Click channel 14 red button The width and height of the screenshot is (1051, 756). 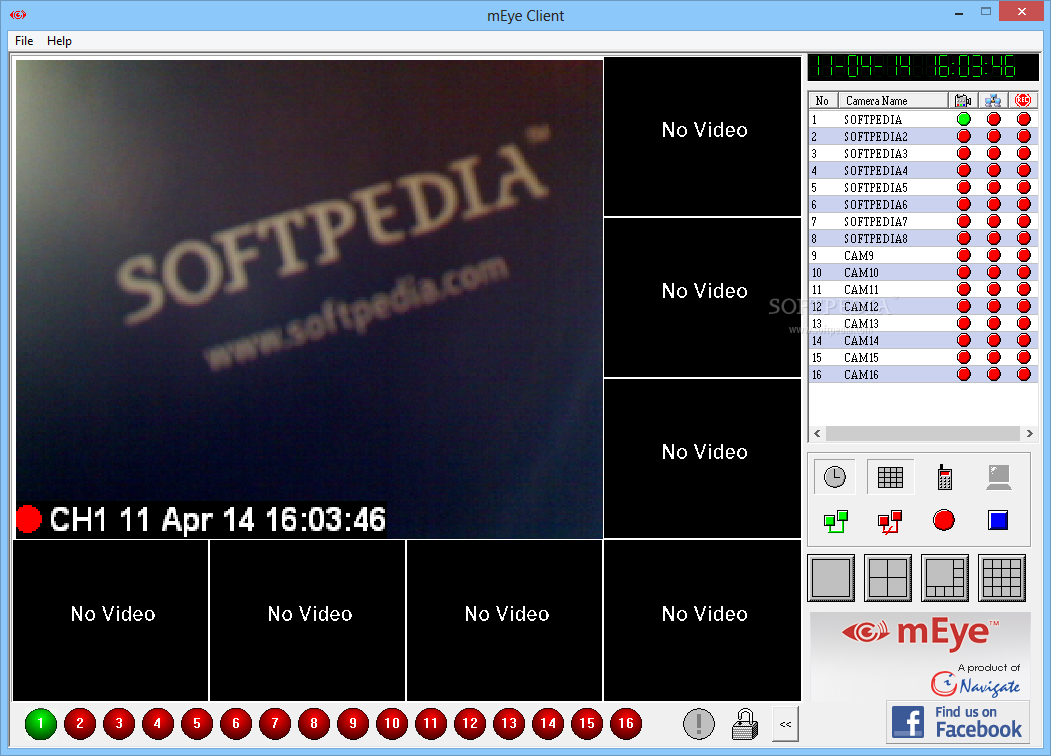click(548, 724)
